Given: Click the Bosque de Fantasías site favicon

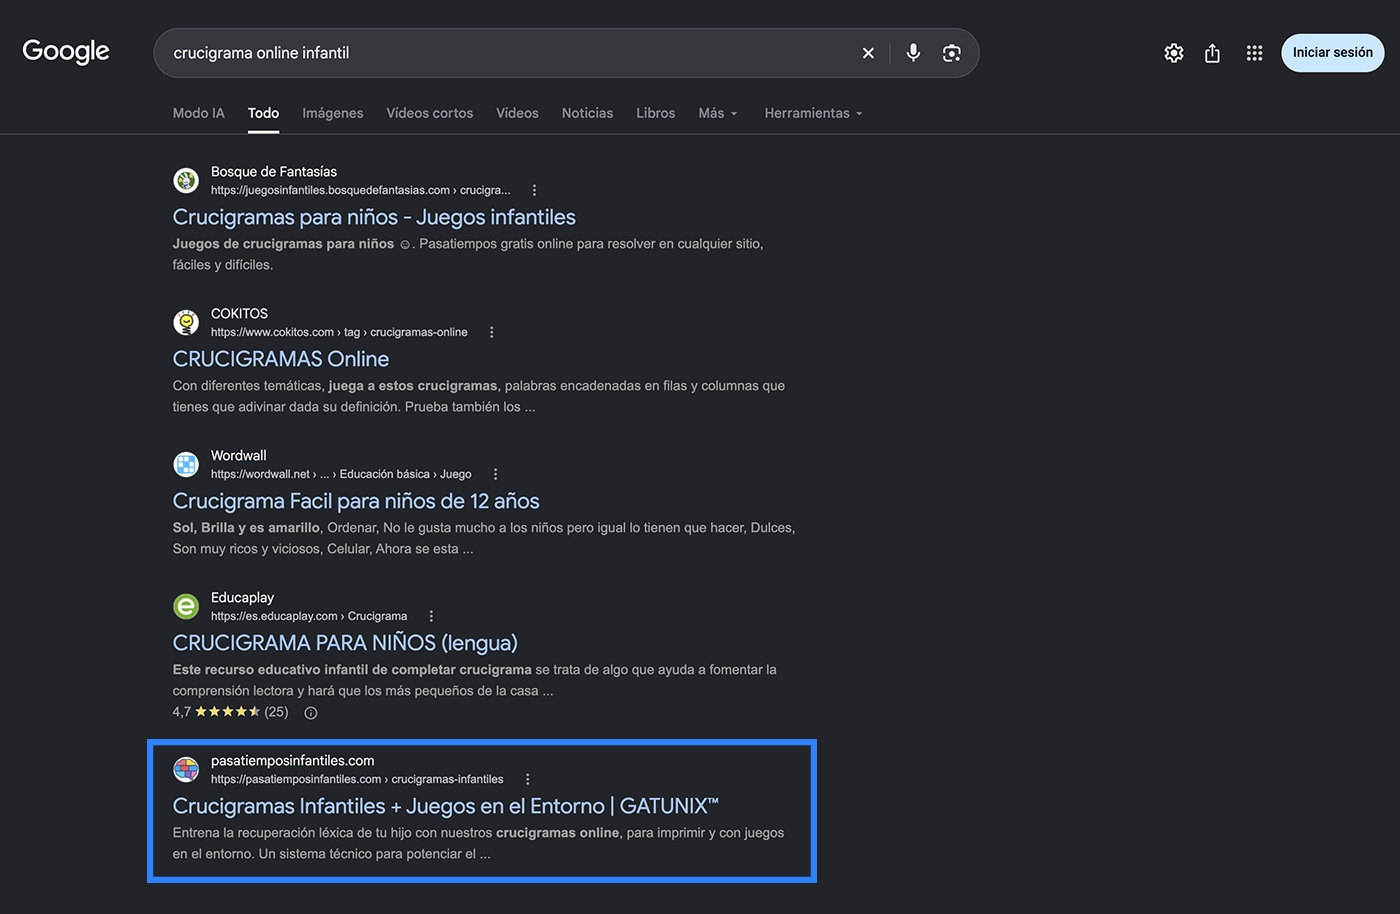Looking at the screenshot, I should click(x=186, y=180).
